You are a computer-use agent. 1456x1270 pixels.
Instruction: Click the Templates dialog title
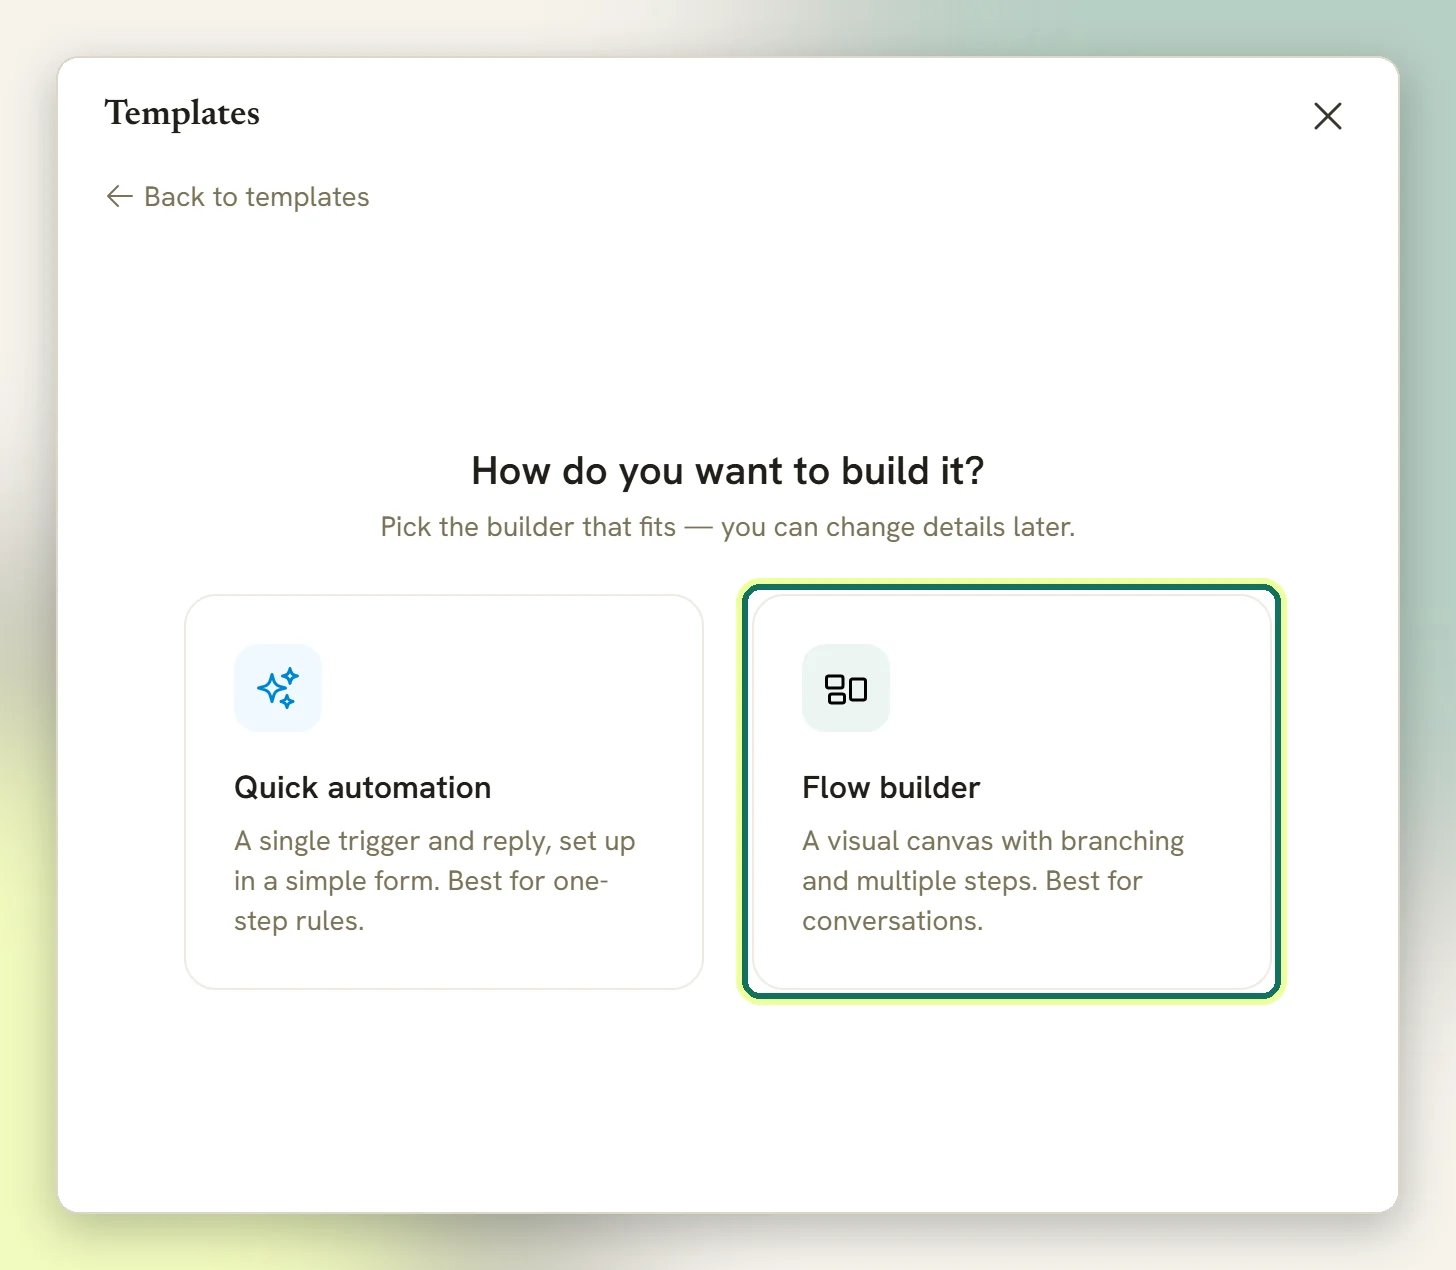(182, 113)
